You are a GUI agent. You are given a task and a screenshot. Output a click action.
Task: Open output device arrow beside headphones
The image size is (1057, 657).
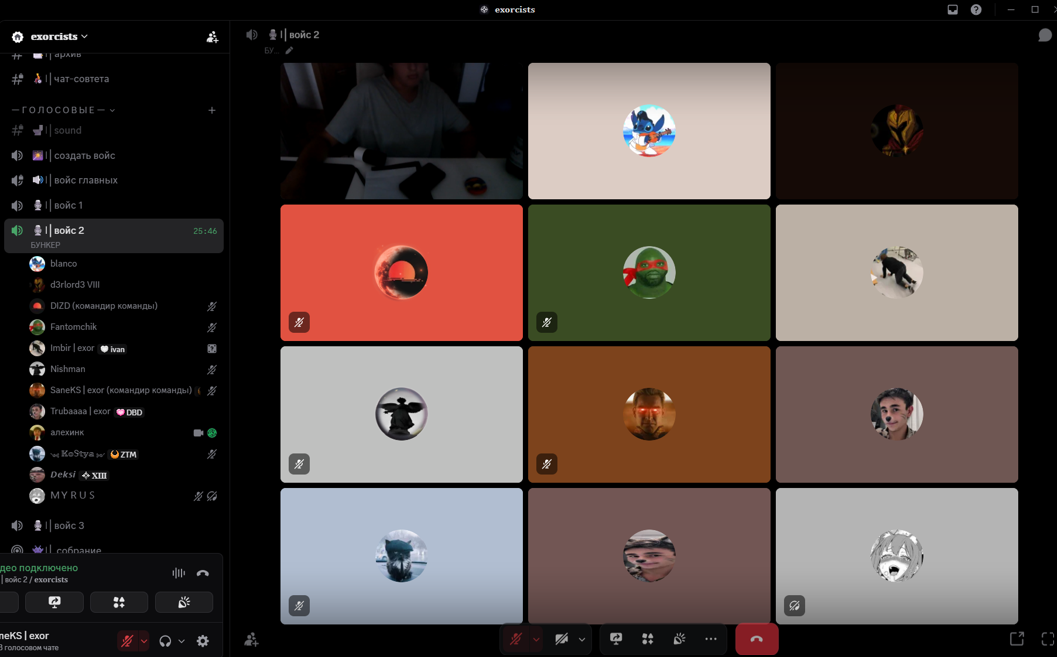(181, 641)
